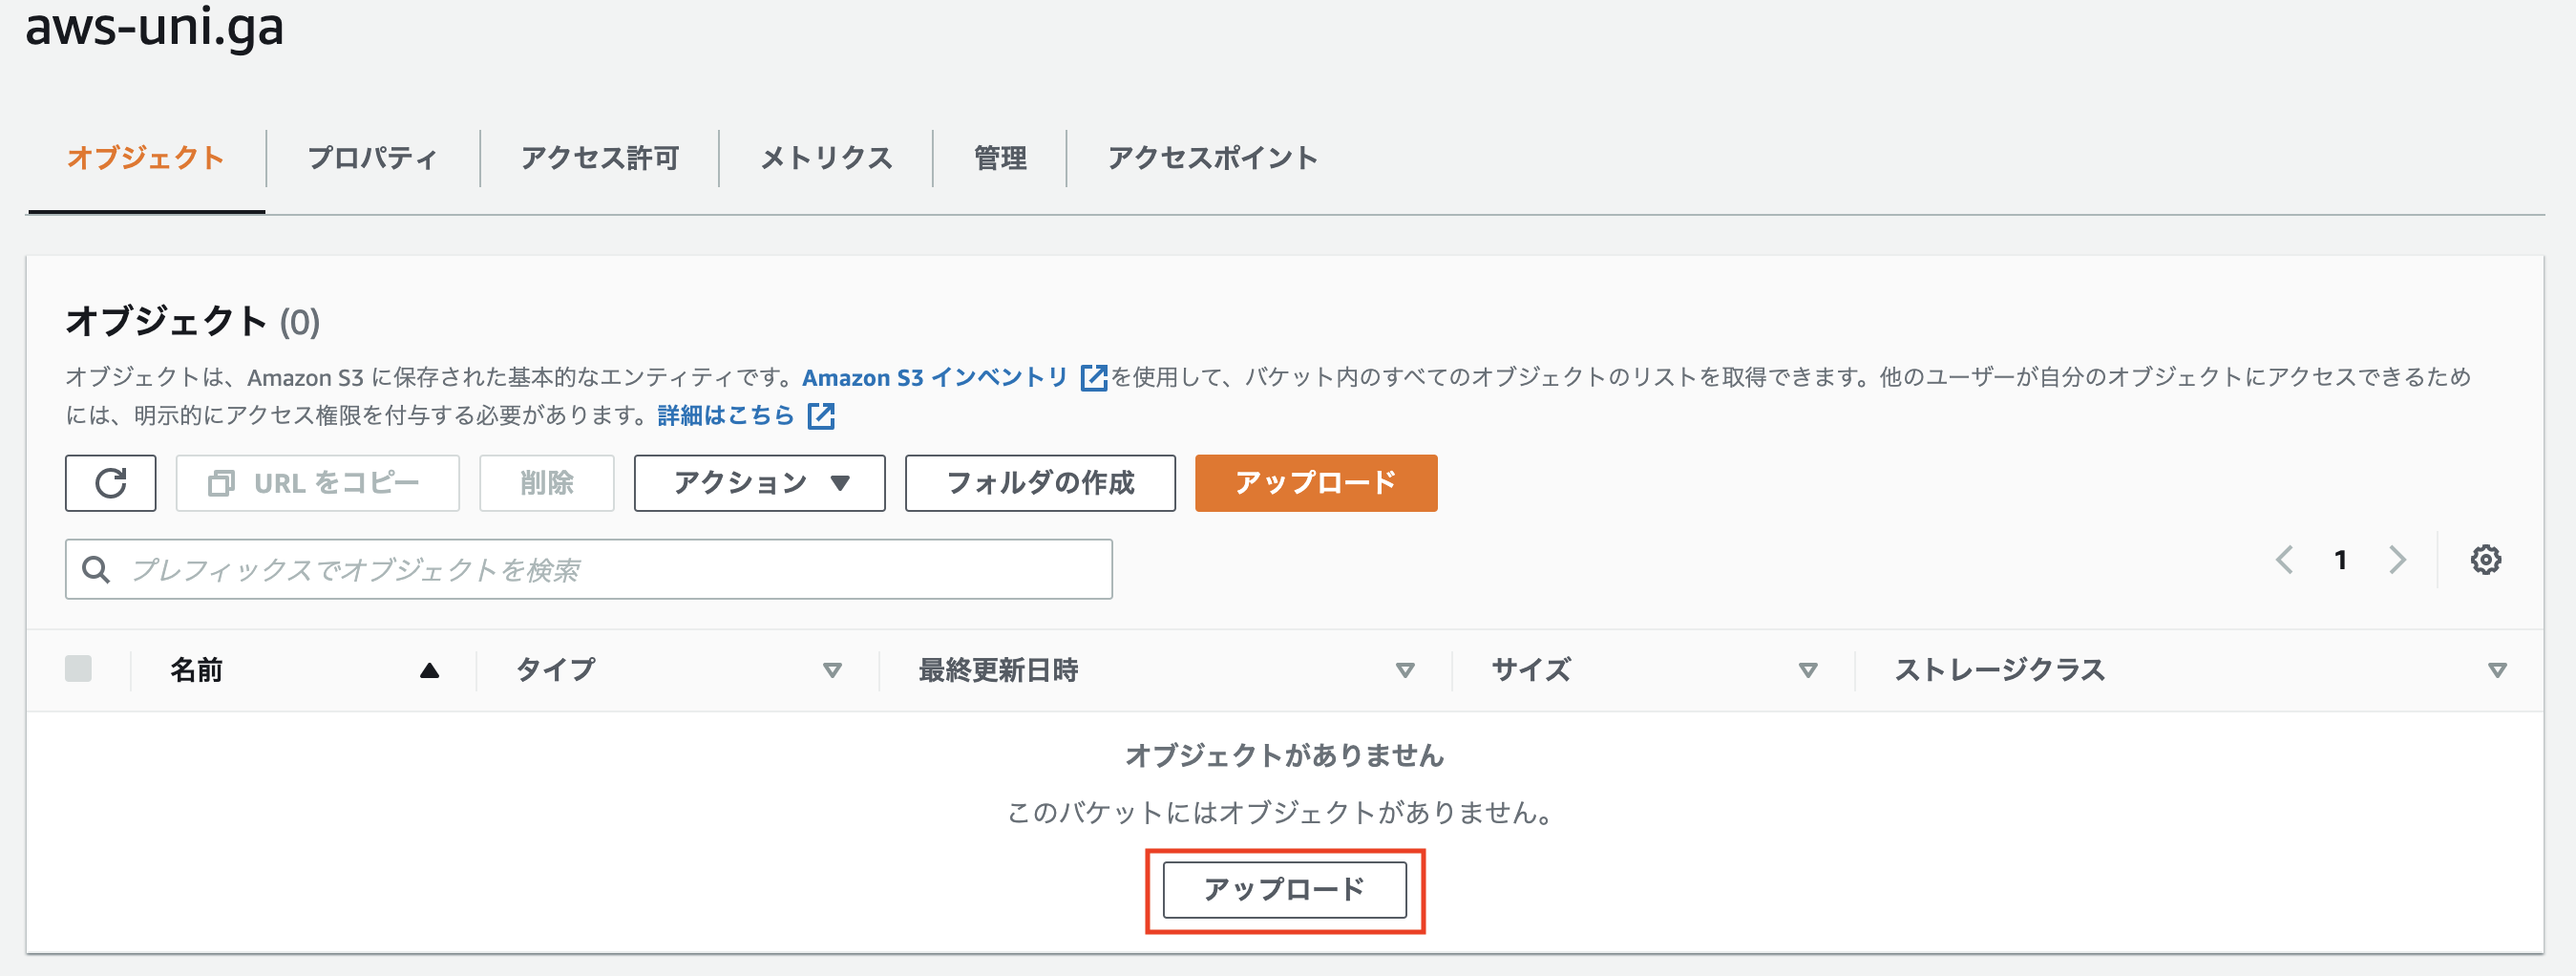This screenshot has width=2576, height=976.
Task: Open the アクション dropdown menu
Action: click(758, 483)
